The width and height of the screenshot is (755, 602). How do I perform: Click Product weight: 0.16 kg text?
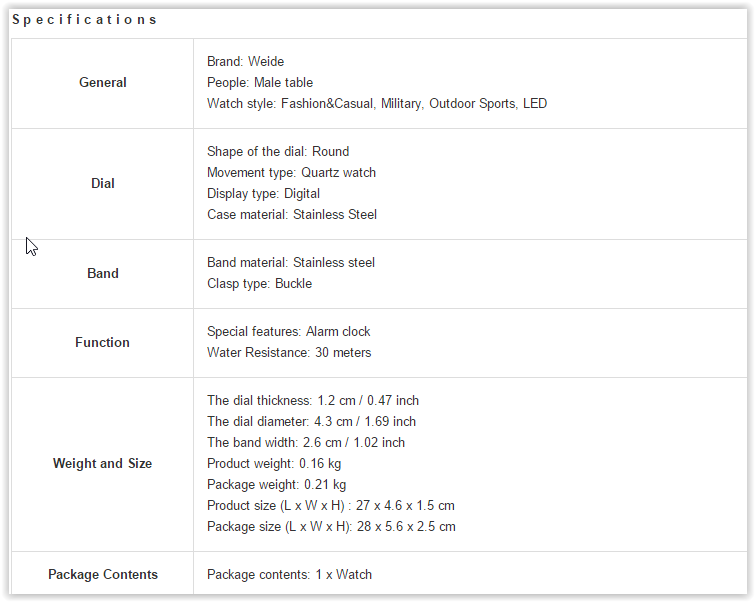click(x=274, y=463)
